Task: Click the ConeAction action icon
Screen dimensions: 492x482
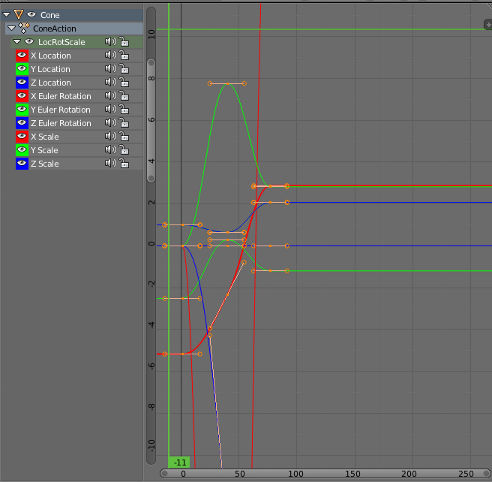Action: tap(24, 28)
